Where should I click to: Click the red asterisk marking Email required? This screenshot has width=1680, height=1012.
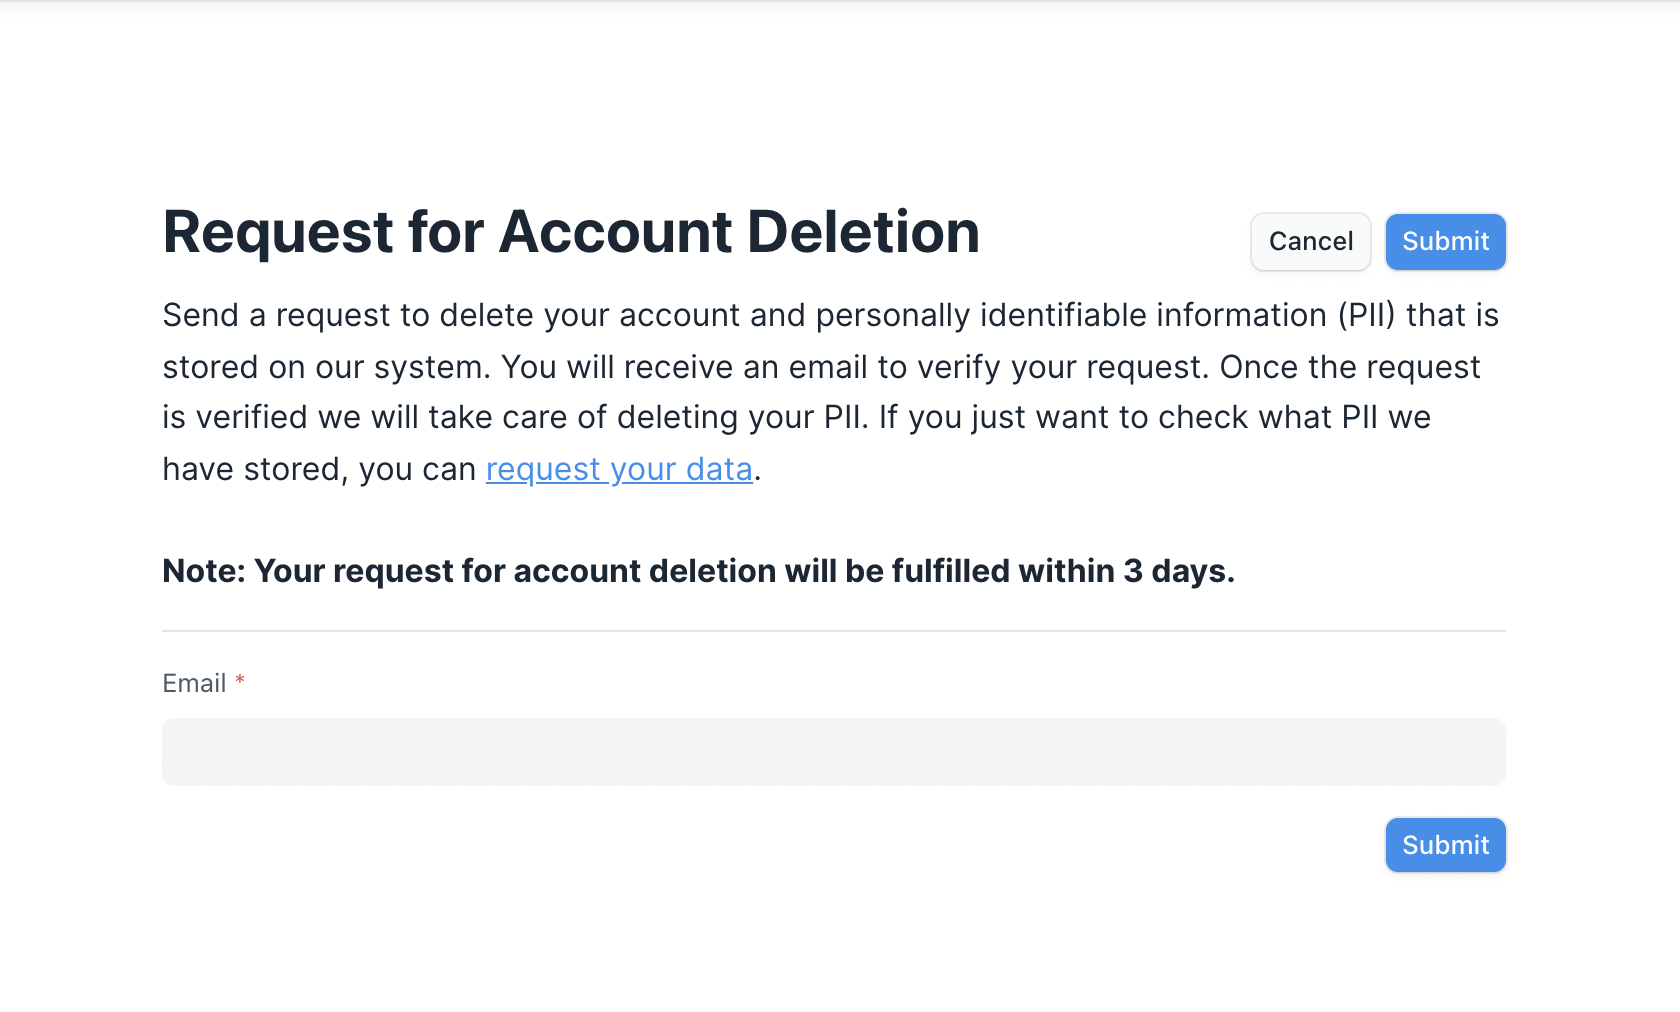(x=239, y=681)
